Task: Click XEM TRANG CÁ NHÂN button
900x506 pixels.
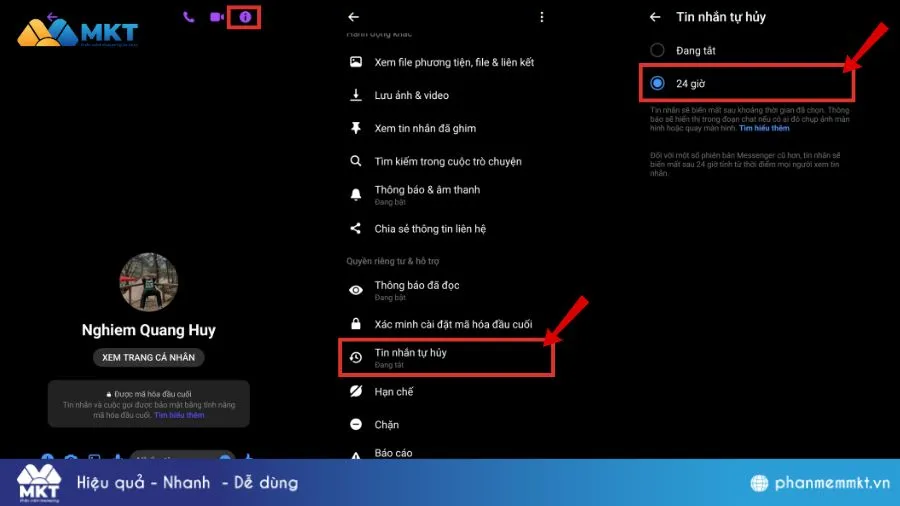Action: [x=149, y=357]
